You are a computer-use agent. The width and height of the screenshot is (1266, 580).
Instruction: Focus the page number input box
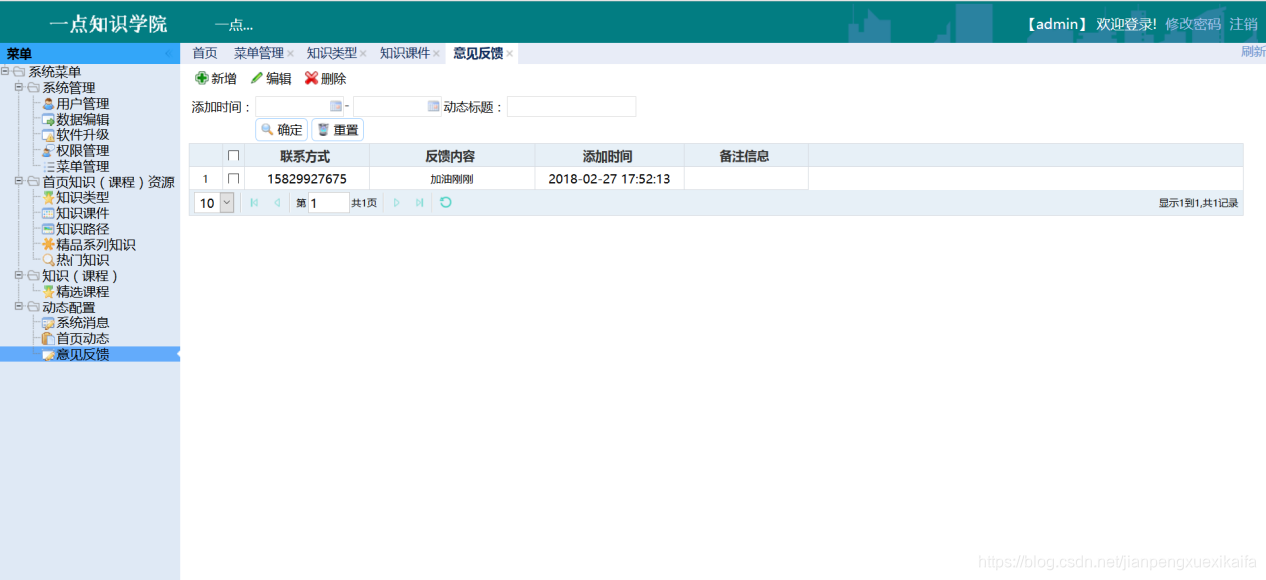click(329, 203)
